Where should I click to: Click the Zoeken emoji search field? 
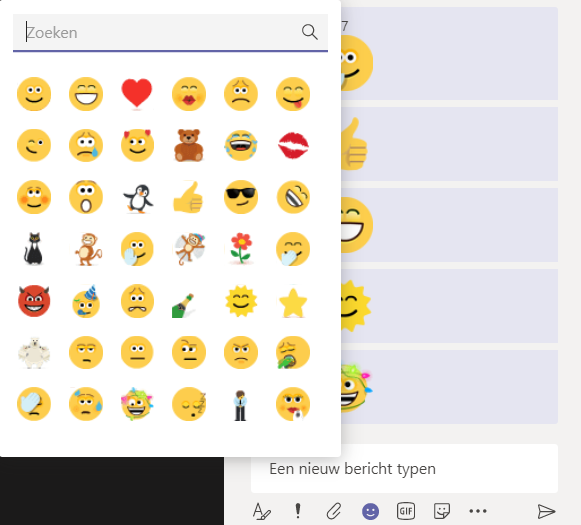tap(170, 33)
